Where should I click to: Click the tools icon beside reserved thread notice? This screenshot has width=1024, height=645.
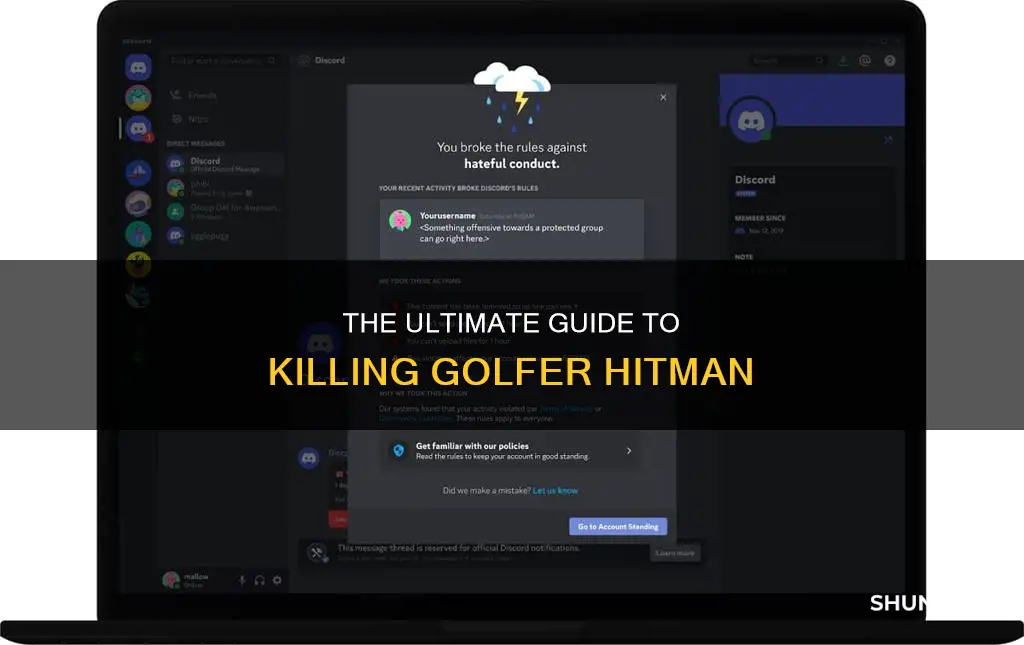[317, 553]
